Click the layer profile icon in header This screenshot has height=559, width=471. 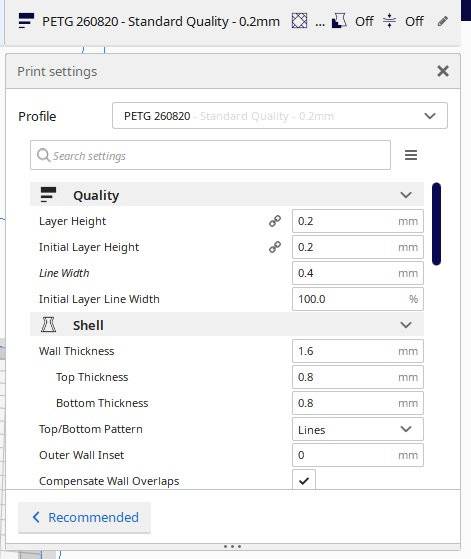pos(26,21)
